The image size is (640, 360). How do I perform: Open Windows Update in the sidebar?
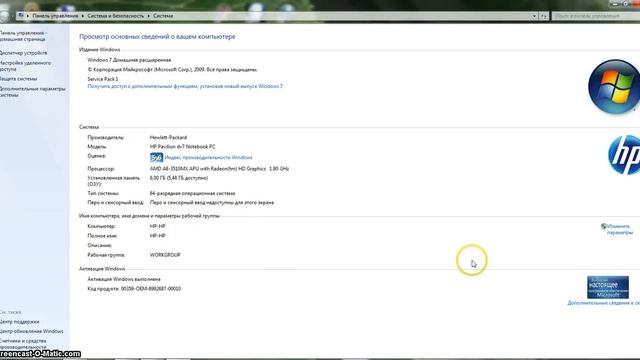point(31,331)
